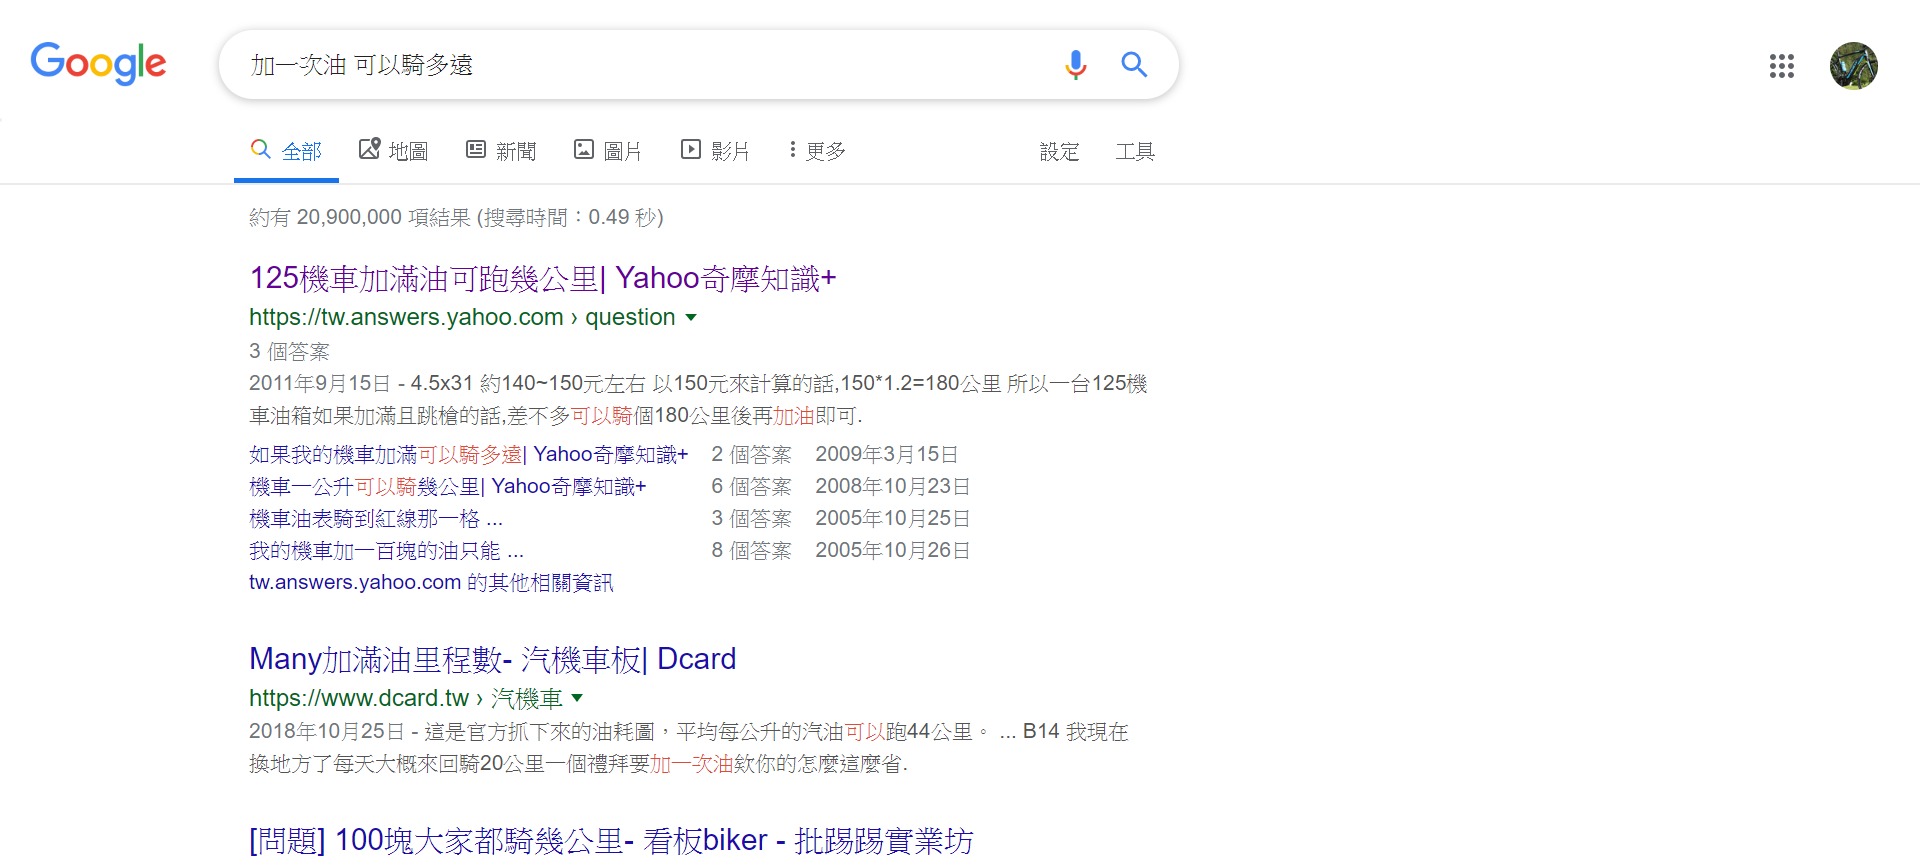Expand dropdown arrow beside tw.answers.yahoo.com URL

click(x=690, y=318)
